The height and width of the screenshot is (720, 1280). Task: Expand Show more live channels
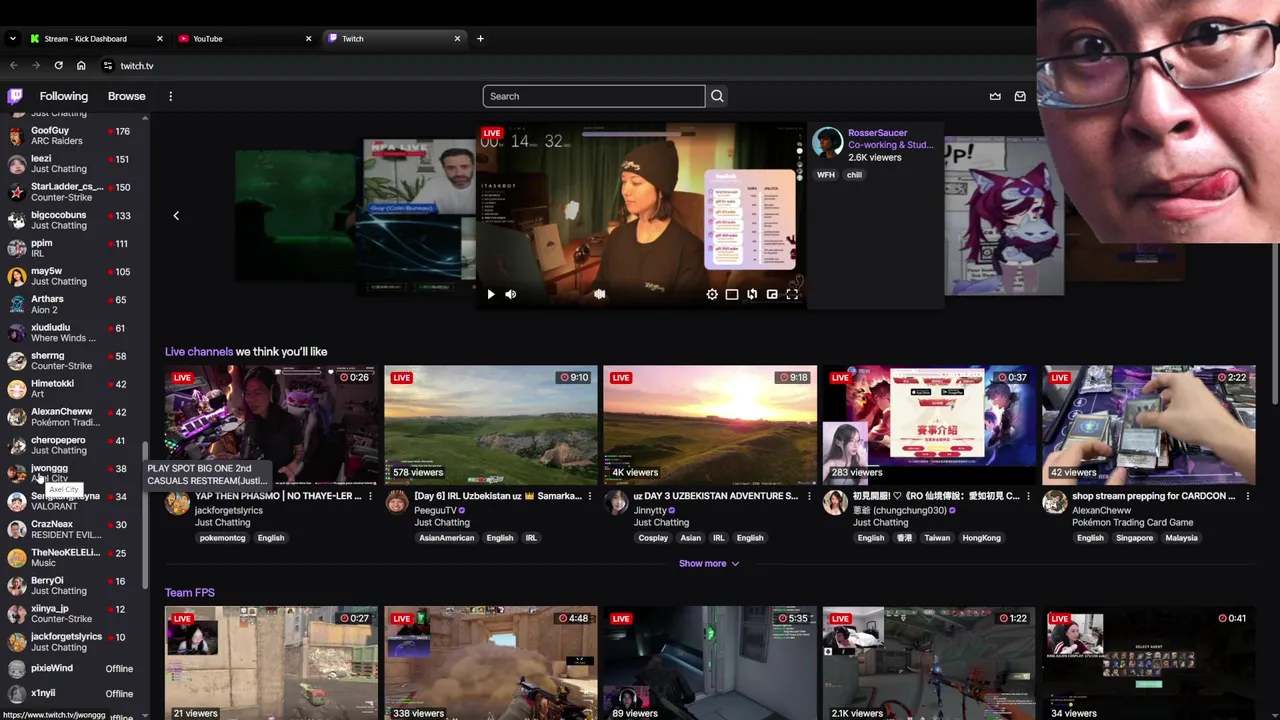click(x=709, y=563)
